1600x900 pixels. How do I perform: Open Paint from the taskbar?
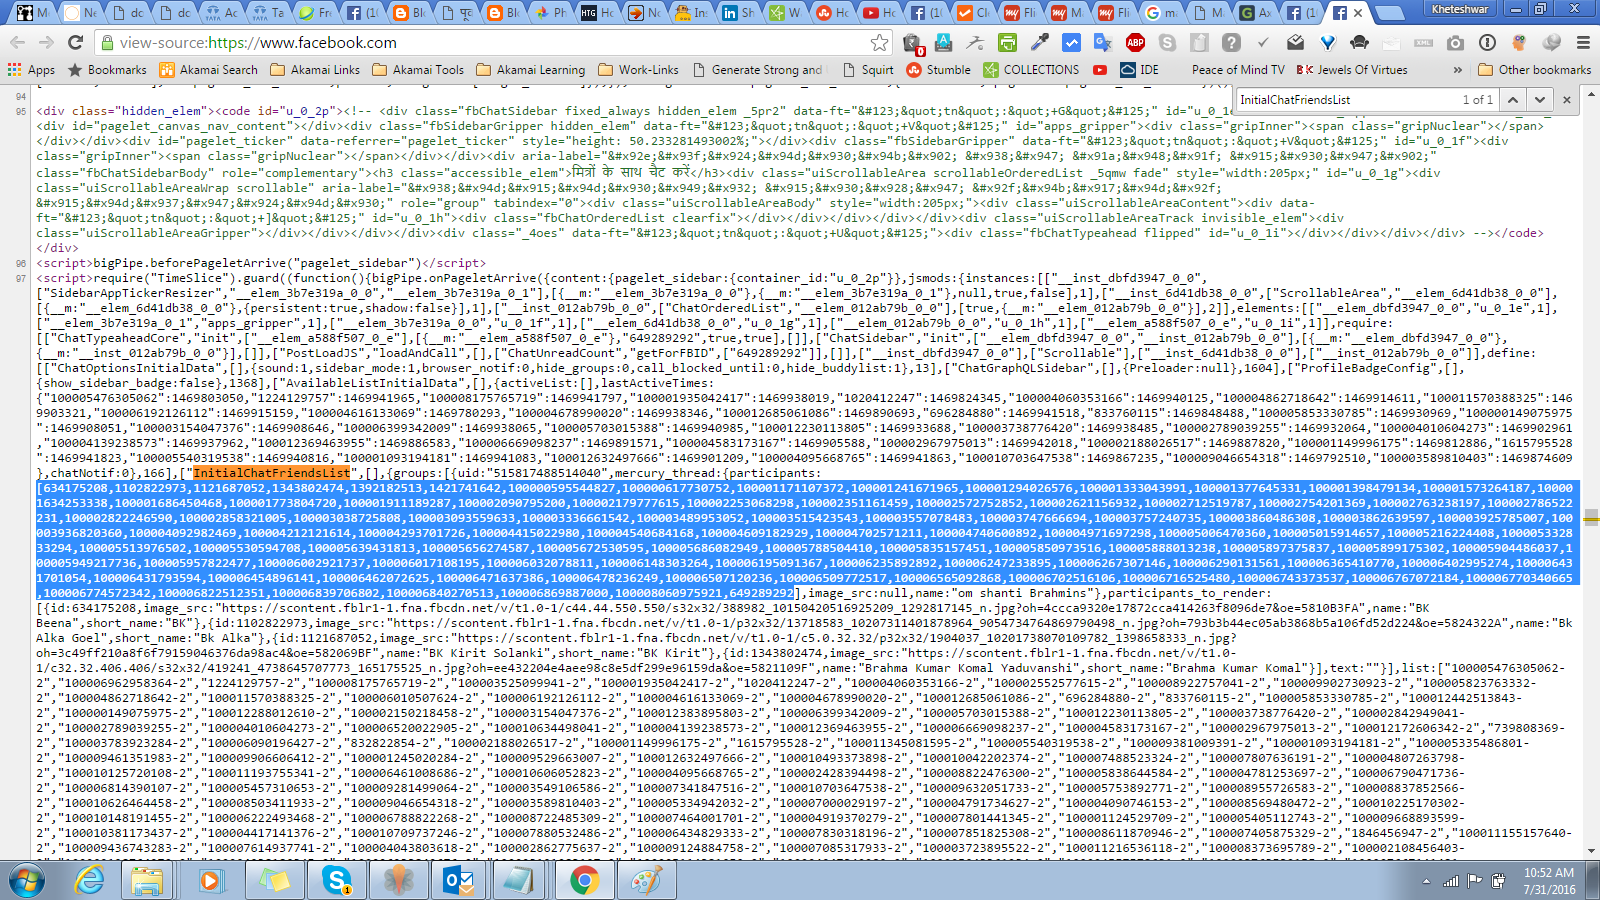(x=646, y=880)
